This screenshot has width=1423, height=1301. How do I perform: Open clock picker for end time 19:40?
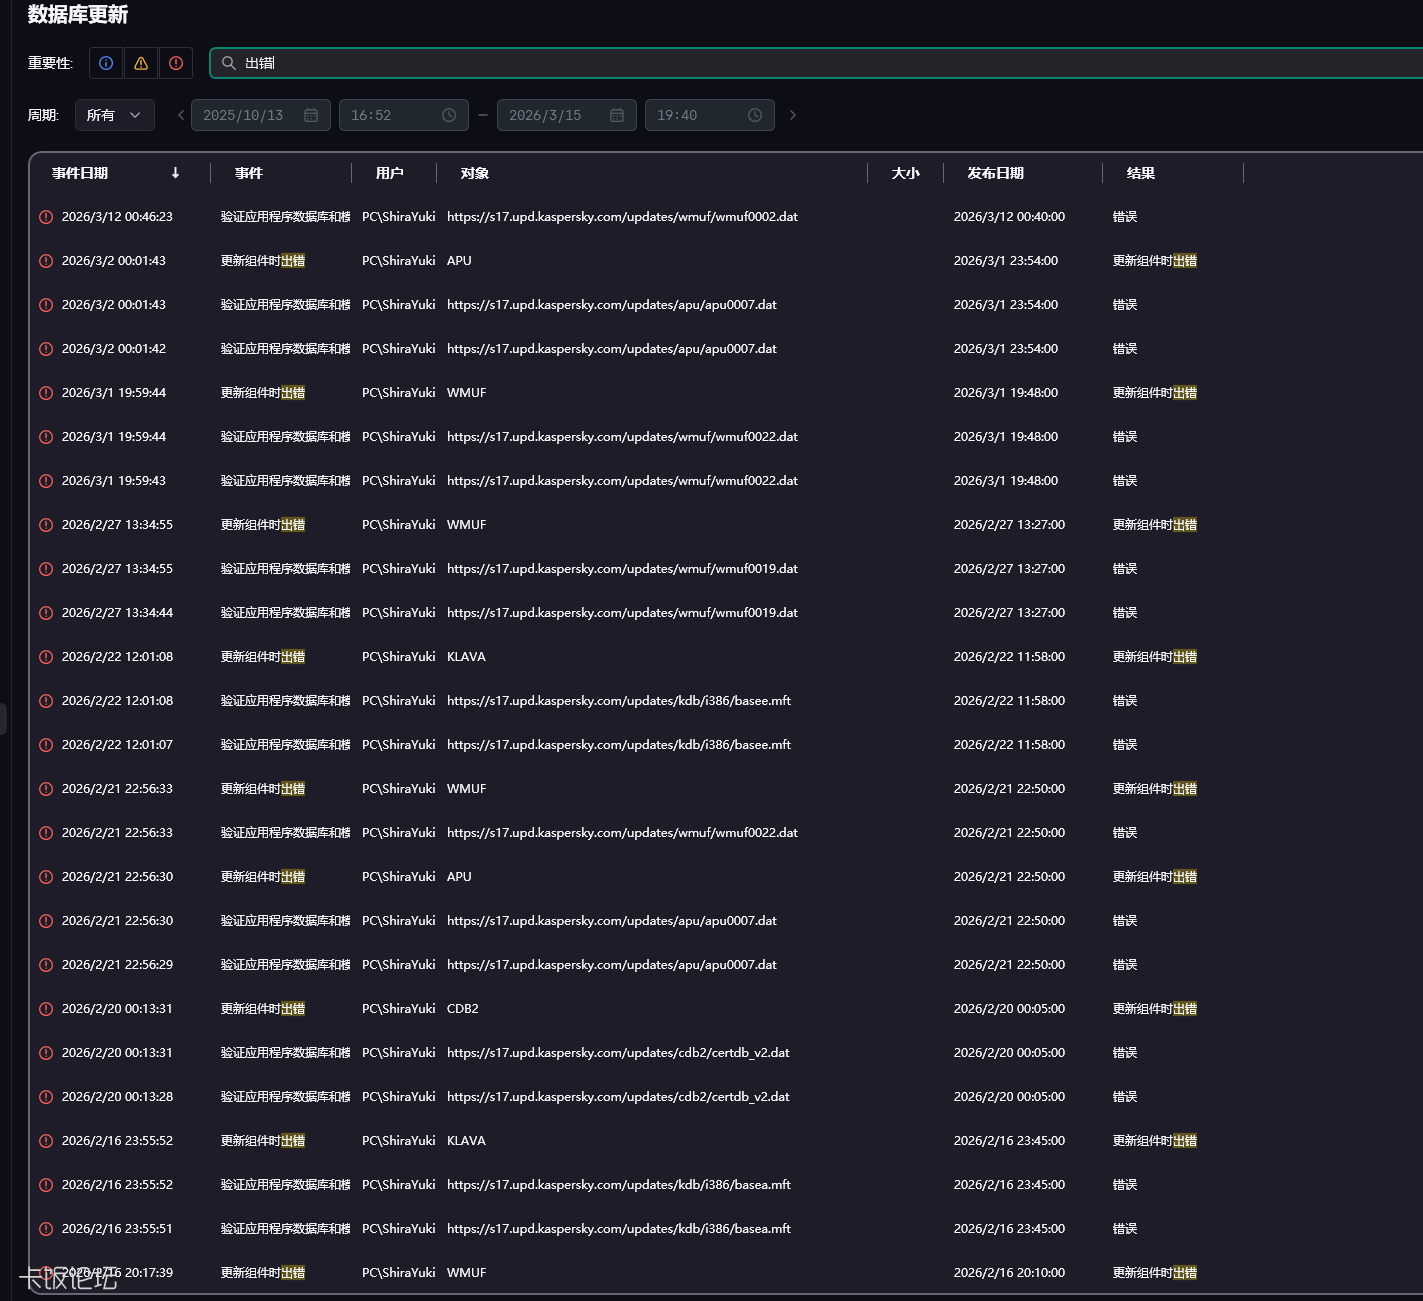(755, 115)
